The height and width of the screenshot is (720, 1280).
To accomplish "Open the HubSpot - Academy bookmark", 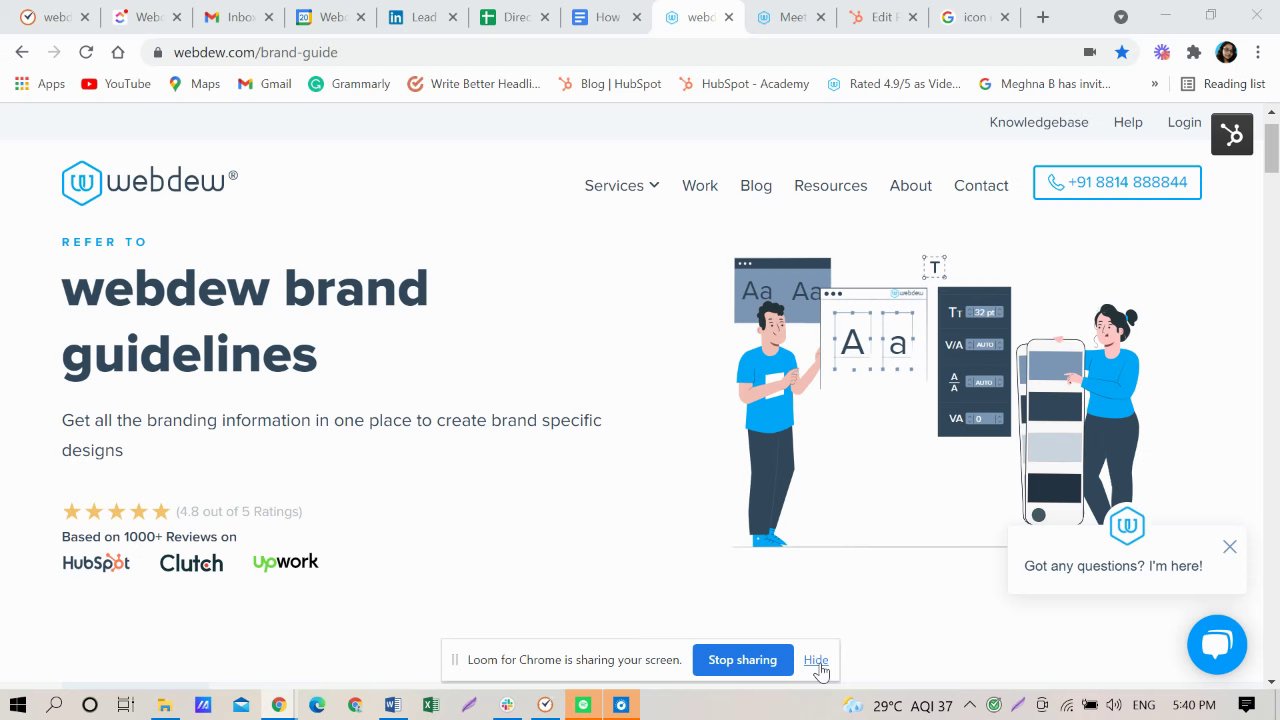I will [744, 84].
